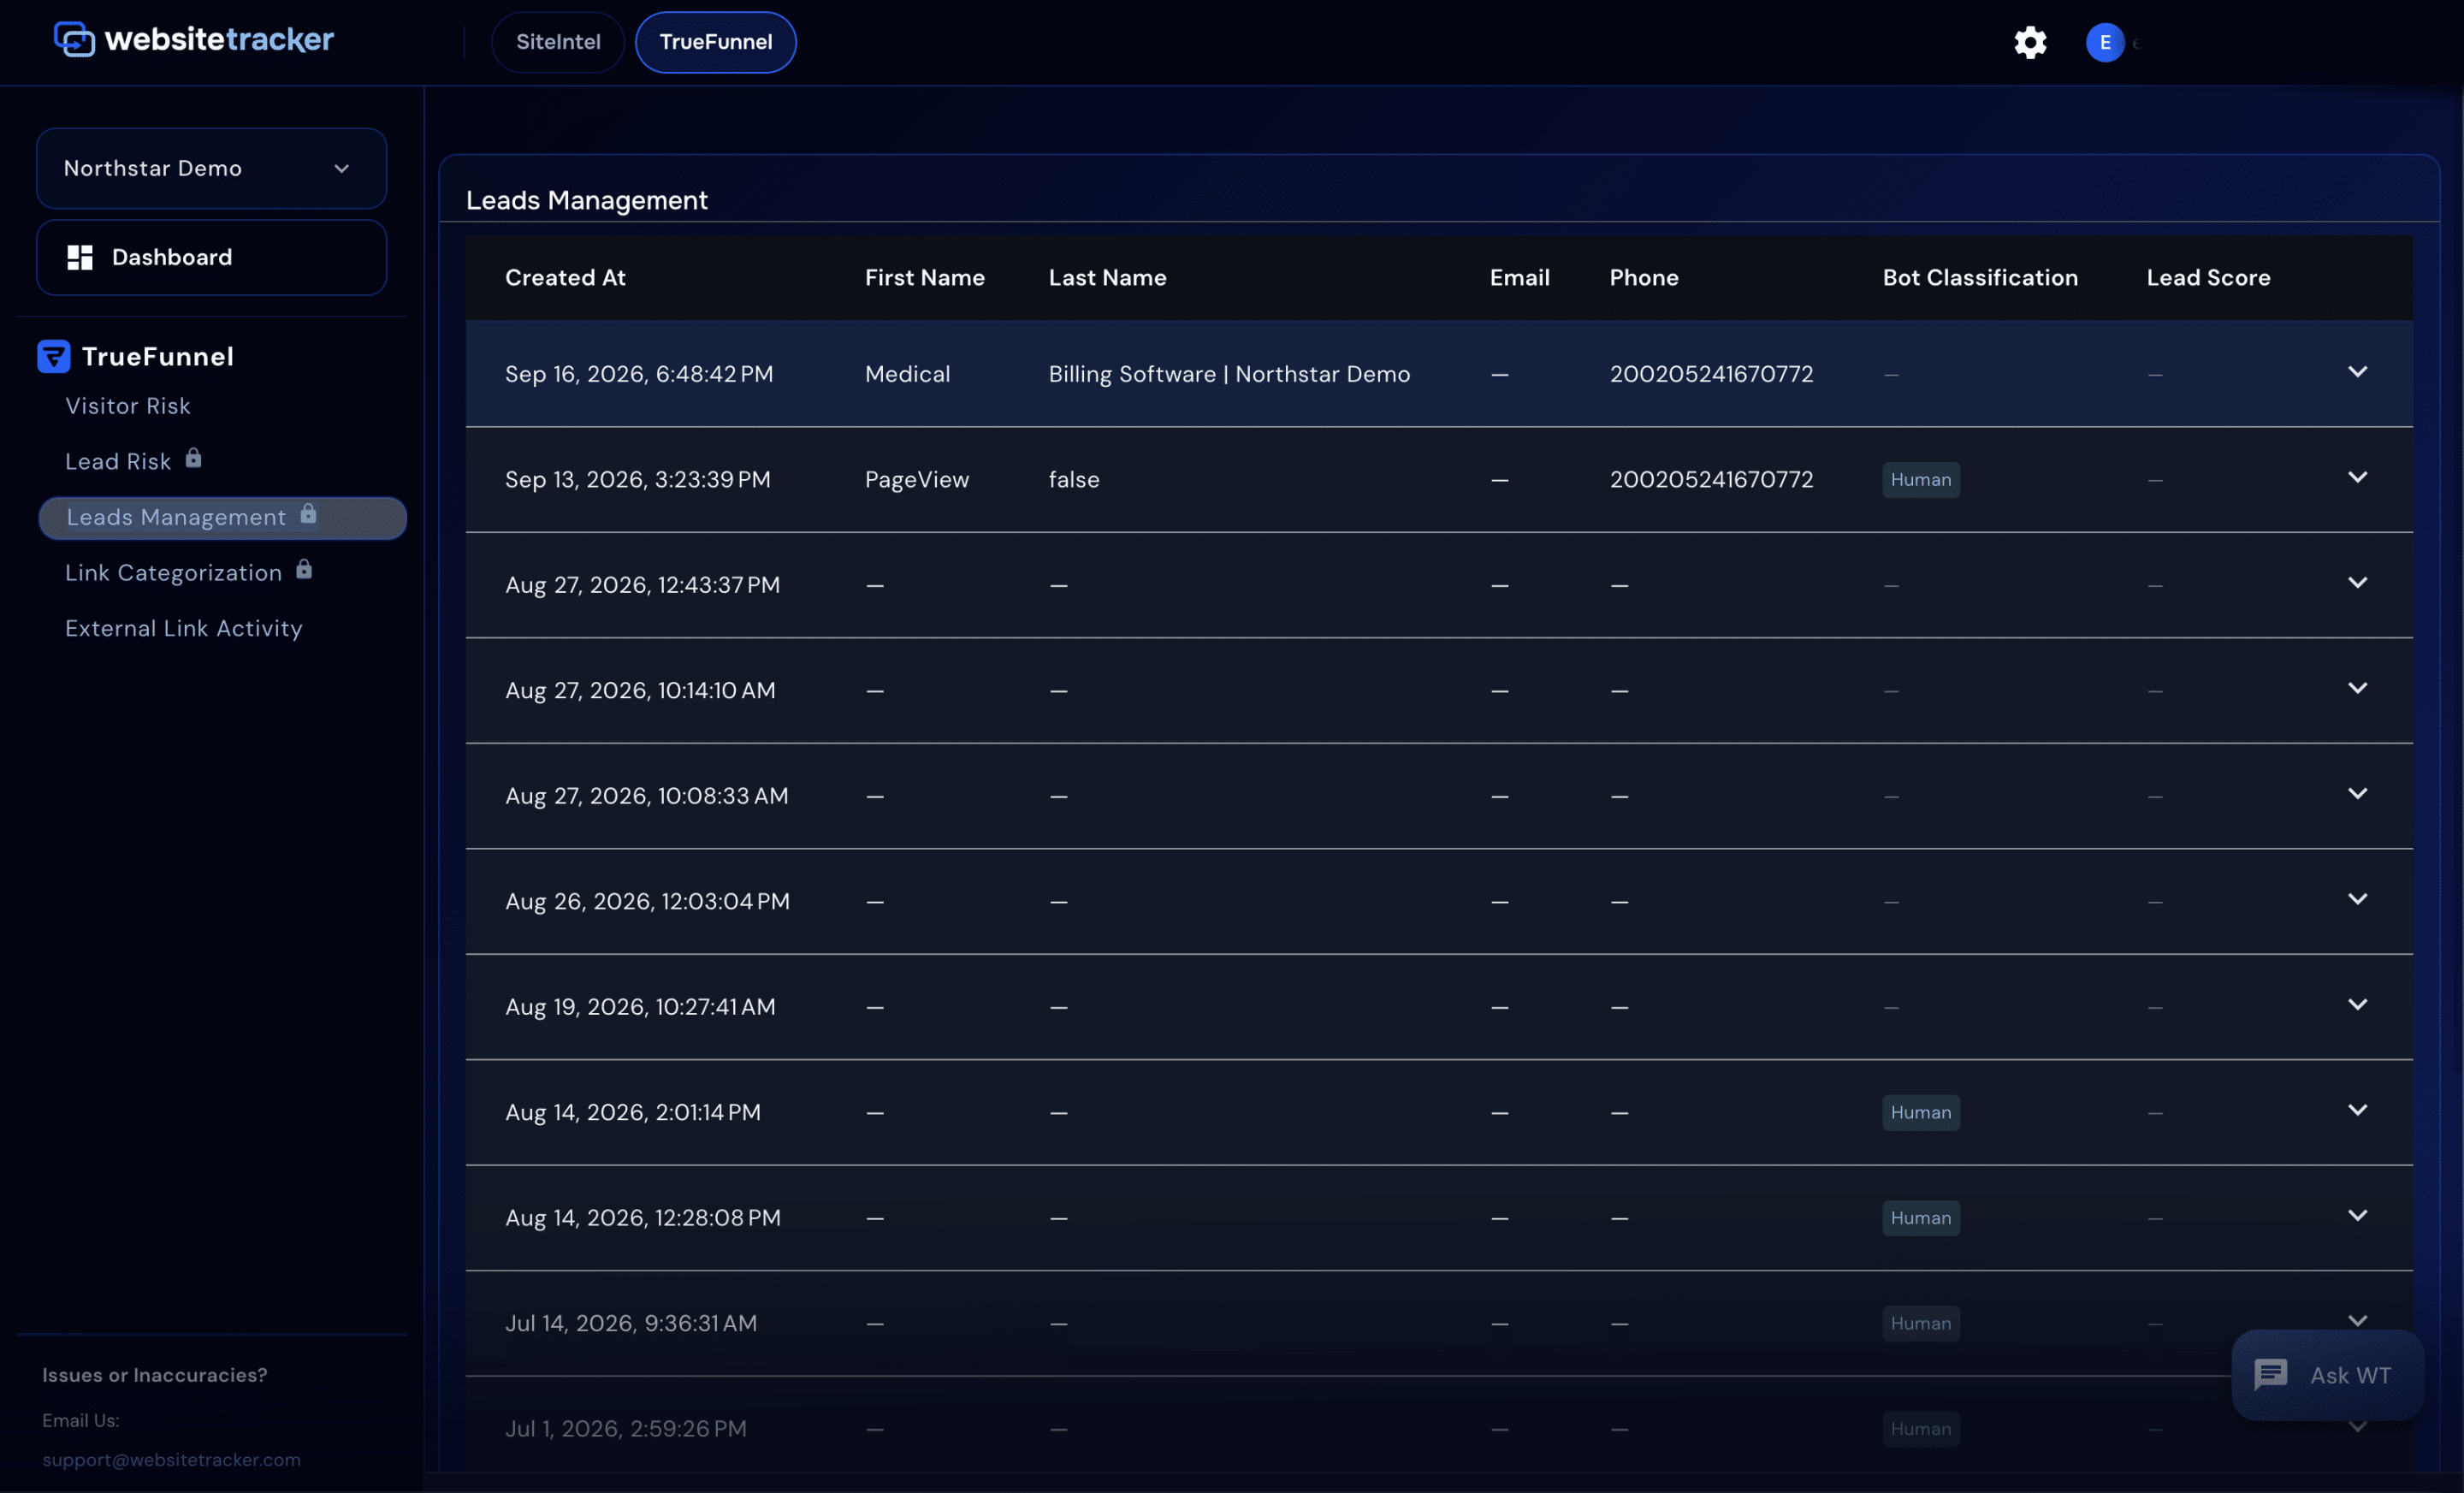Screen dimensions: 2464x1493
Task: Click phone 200205241670772 in Sep 16 row
Action: point(1711,374)
